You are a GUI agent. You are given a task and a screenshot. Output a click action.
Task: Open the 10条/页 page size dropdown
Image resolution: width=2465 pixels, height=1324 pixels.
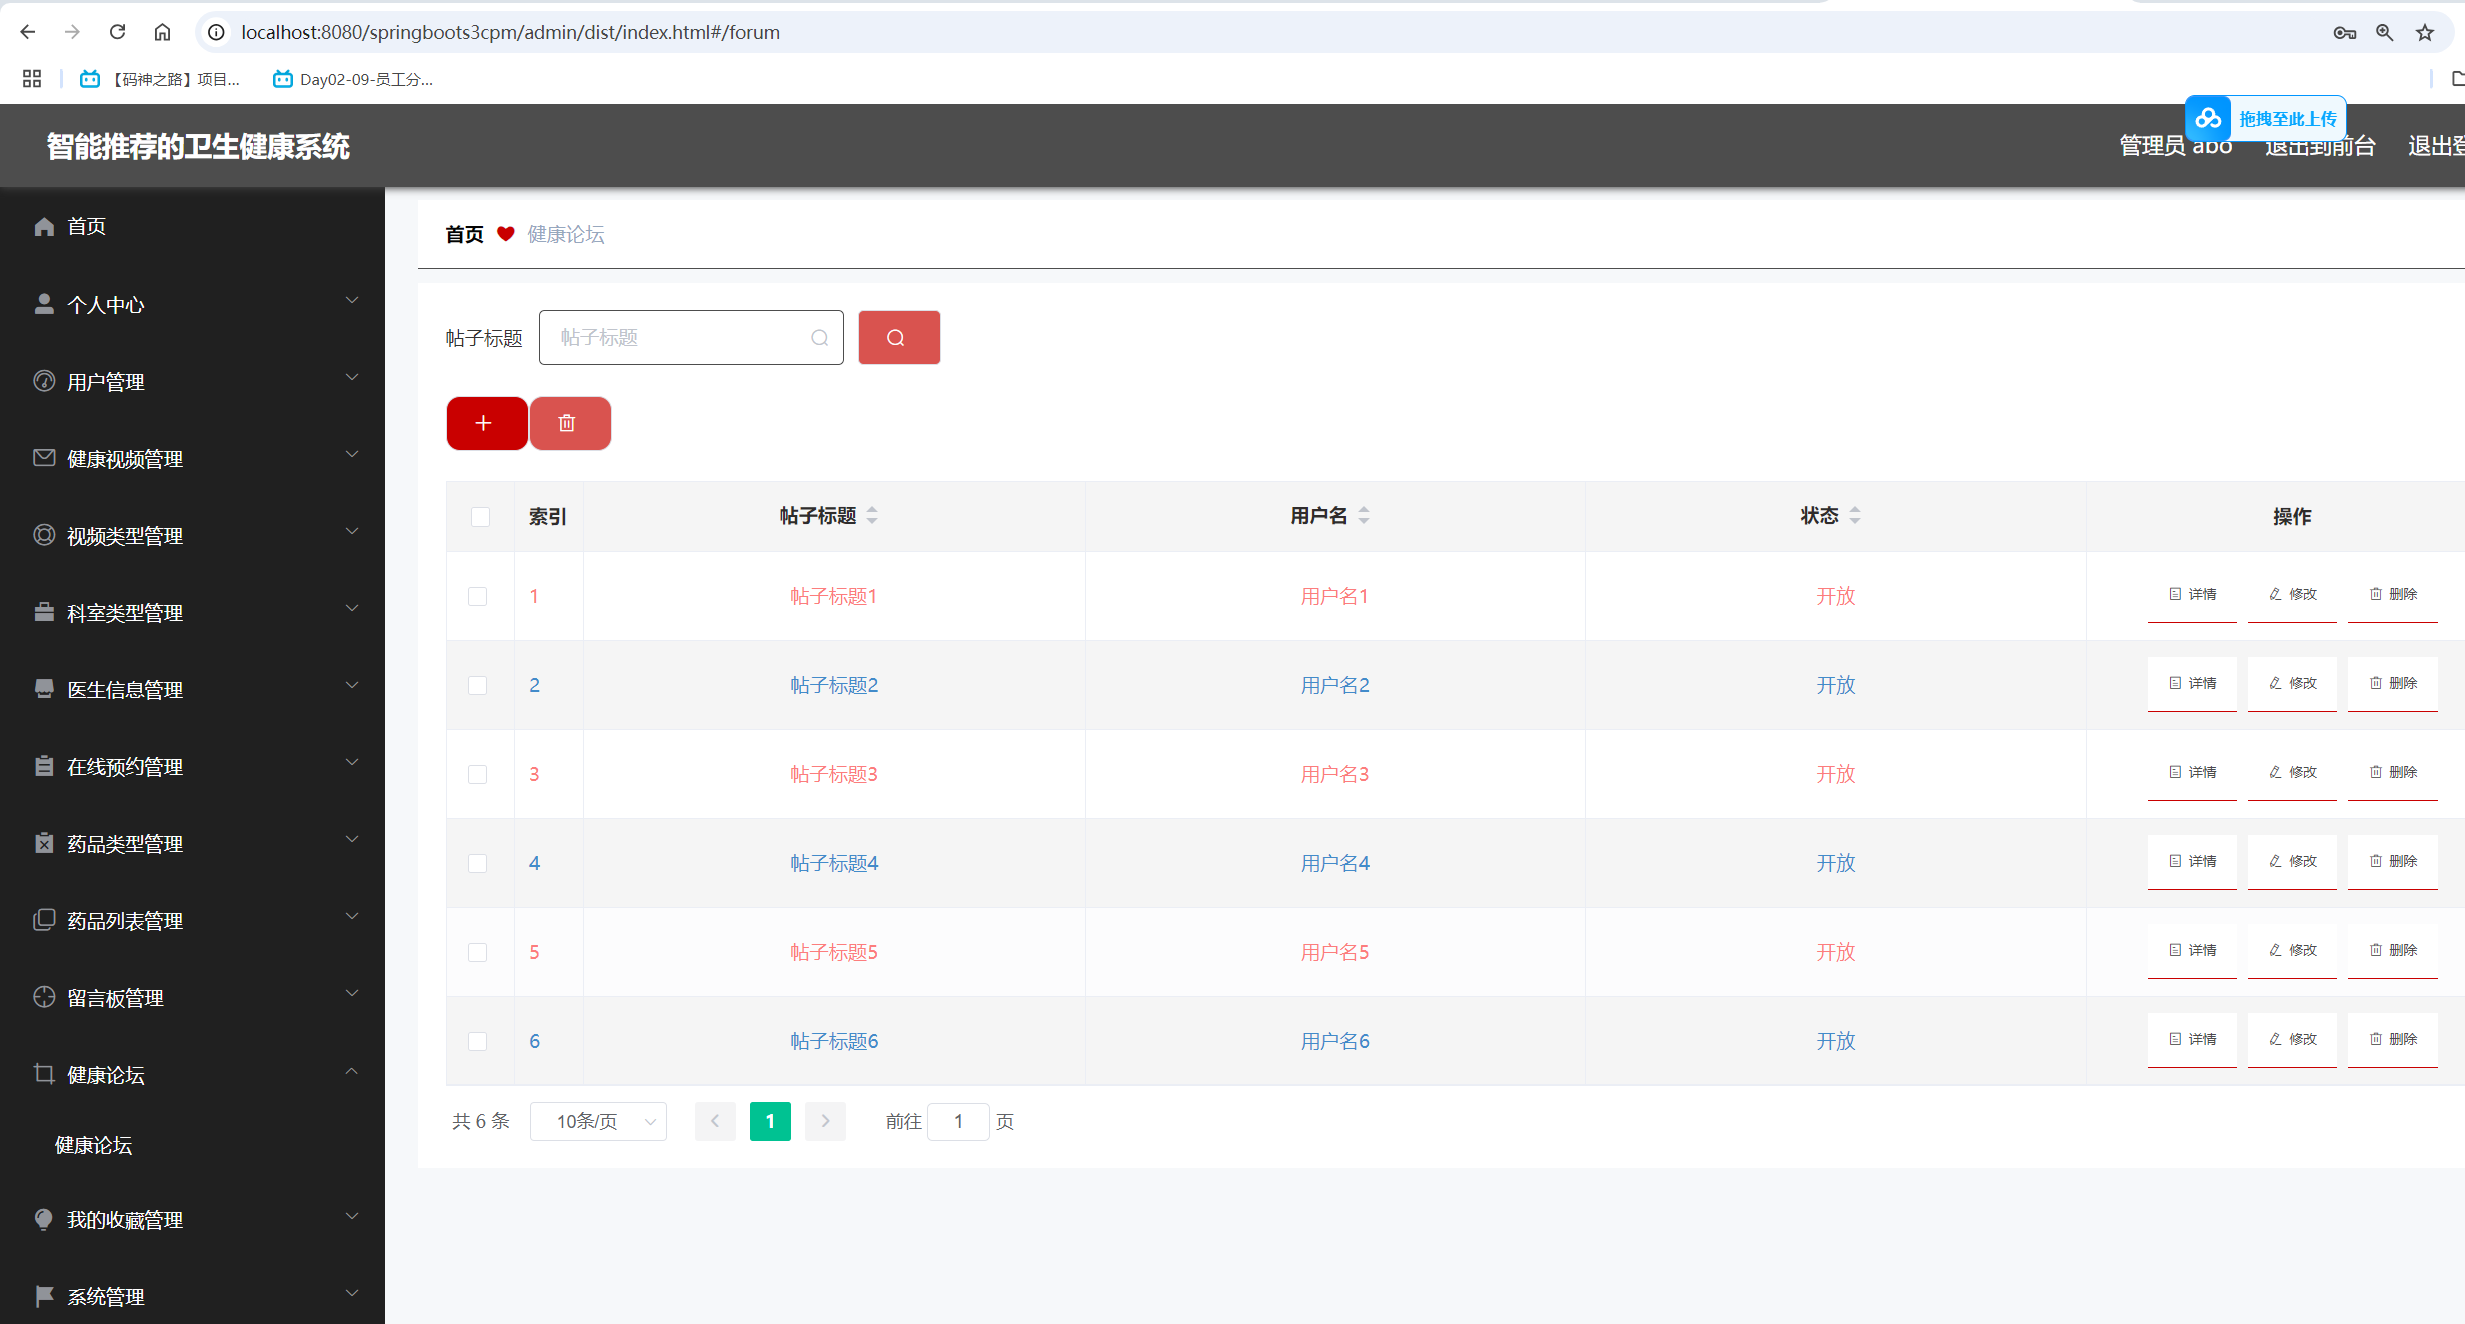pos(598,1121)
